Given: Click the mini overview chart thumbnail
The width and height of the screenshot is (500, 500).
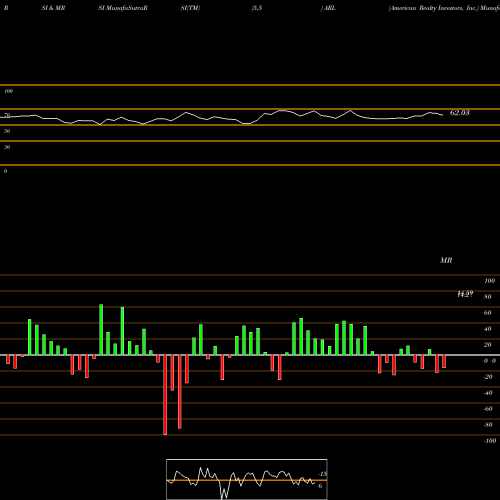Looking at the screenshot, I should [x=247, y=479].
